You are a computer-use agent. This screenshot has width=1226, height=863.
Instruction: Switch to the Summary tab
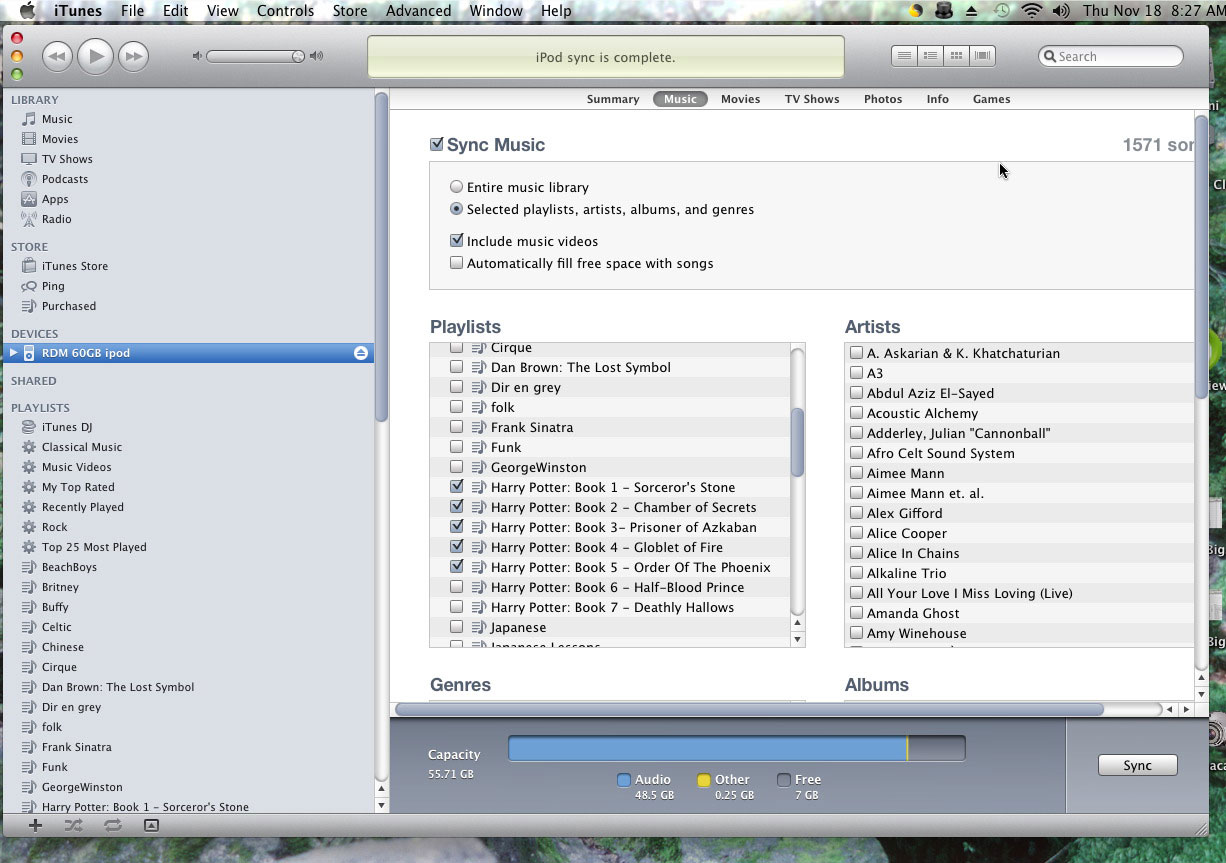613,99
